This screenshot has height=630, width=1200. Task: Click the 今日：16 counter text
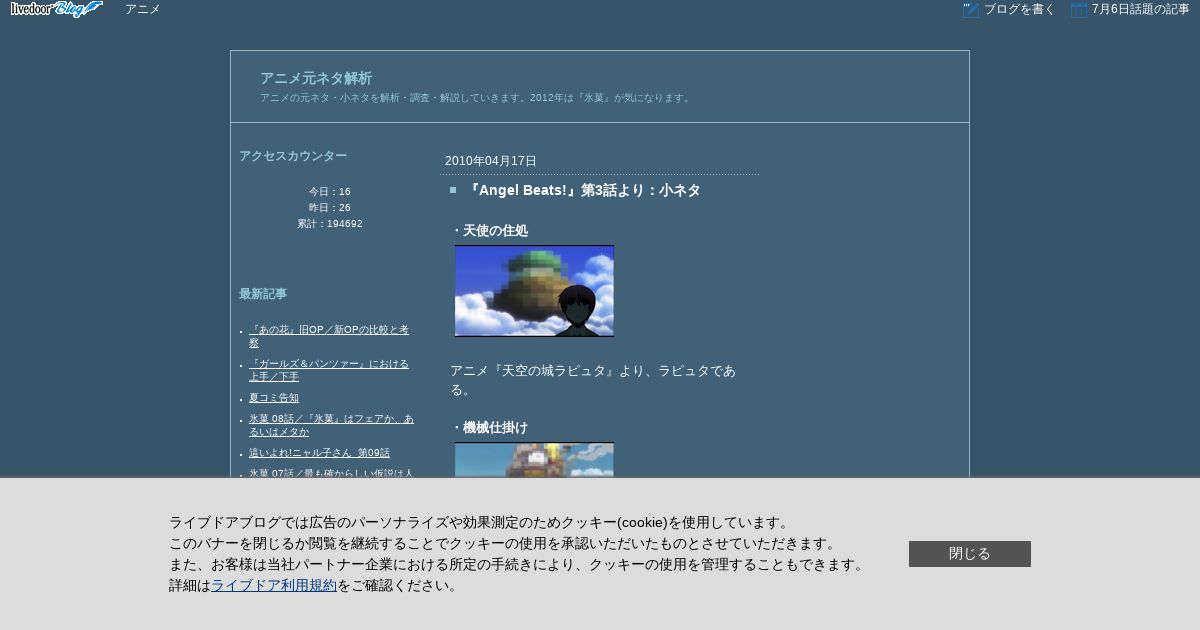click(330, 192)
